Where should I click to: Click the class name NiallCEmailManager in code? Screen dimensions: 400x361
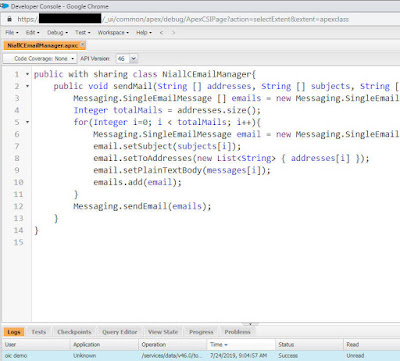tap(207, 74)
